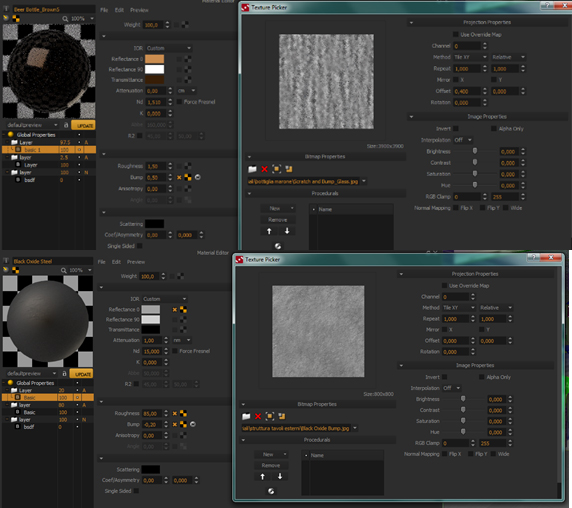Open Relative dropdown in Scratch and Bump_Glass picker
The image size is (572, 508).
click(508, 57)
